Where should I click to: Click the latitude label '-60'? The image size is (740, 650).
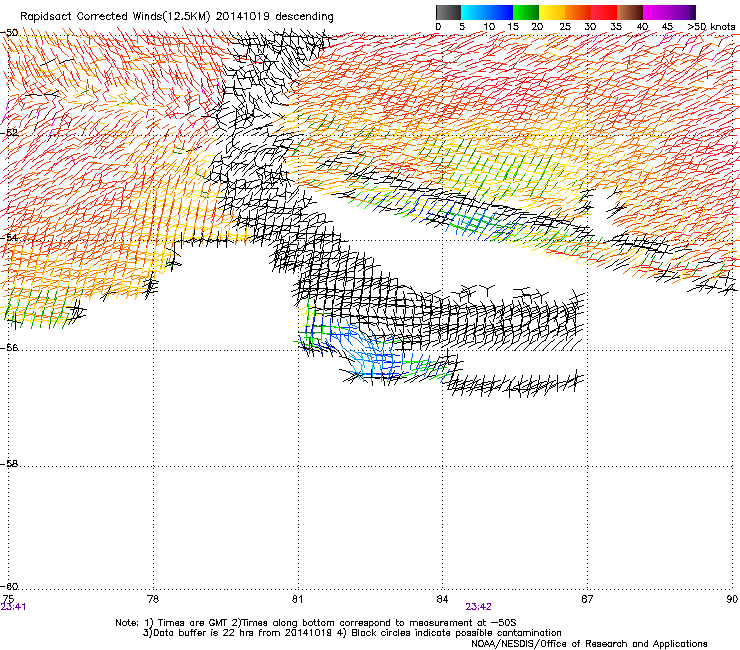pyautogui.click(x=9, y=587)
